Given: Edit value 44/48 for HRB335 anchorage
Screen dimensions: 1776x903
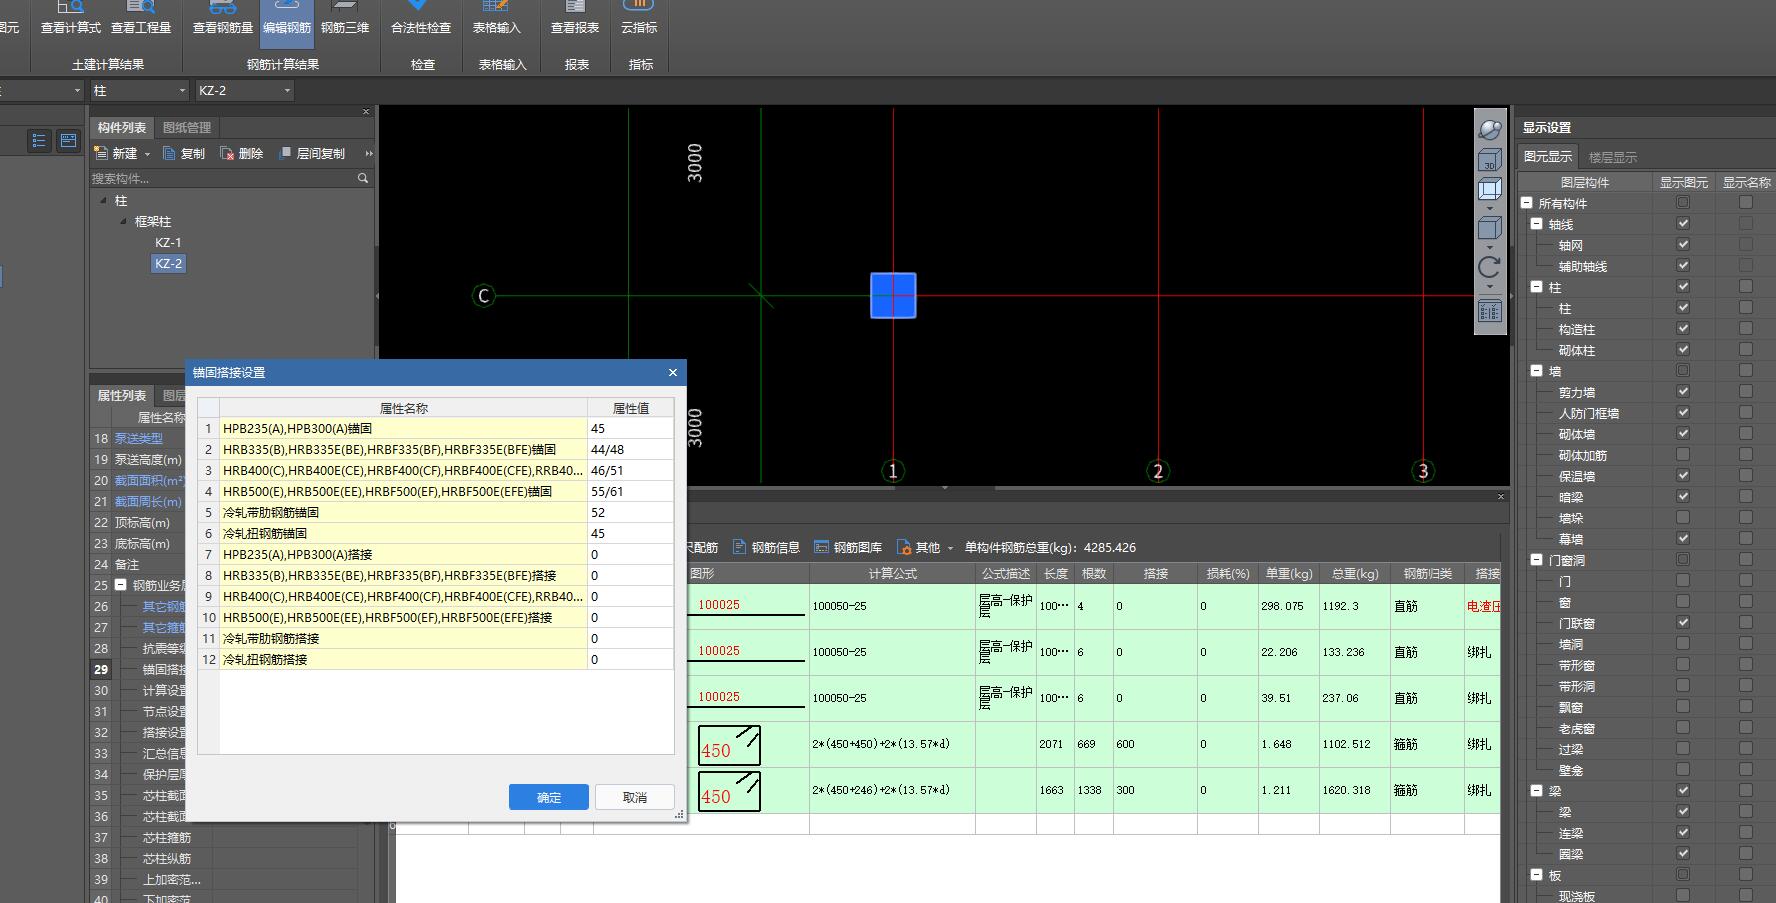Looking at the screenshot, I should [630, 449].
